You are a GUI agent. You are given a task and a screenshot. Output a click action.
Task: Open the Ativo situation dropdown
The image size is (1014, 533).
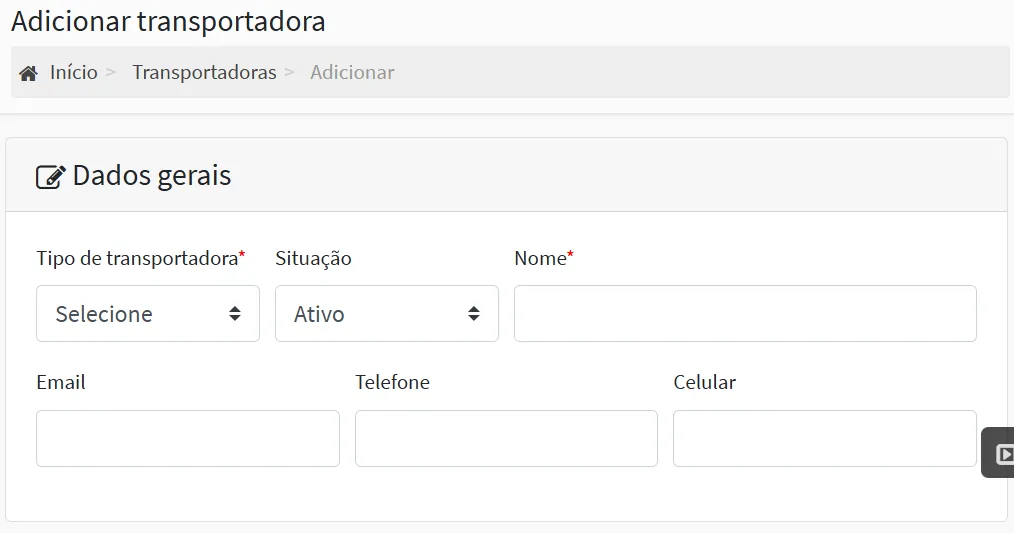[x=387, y=314]
